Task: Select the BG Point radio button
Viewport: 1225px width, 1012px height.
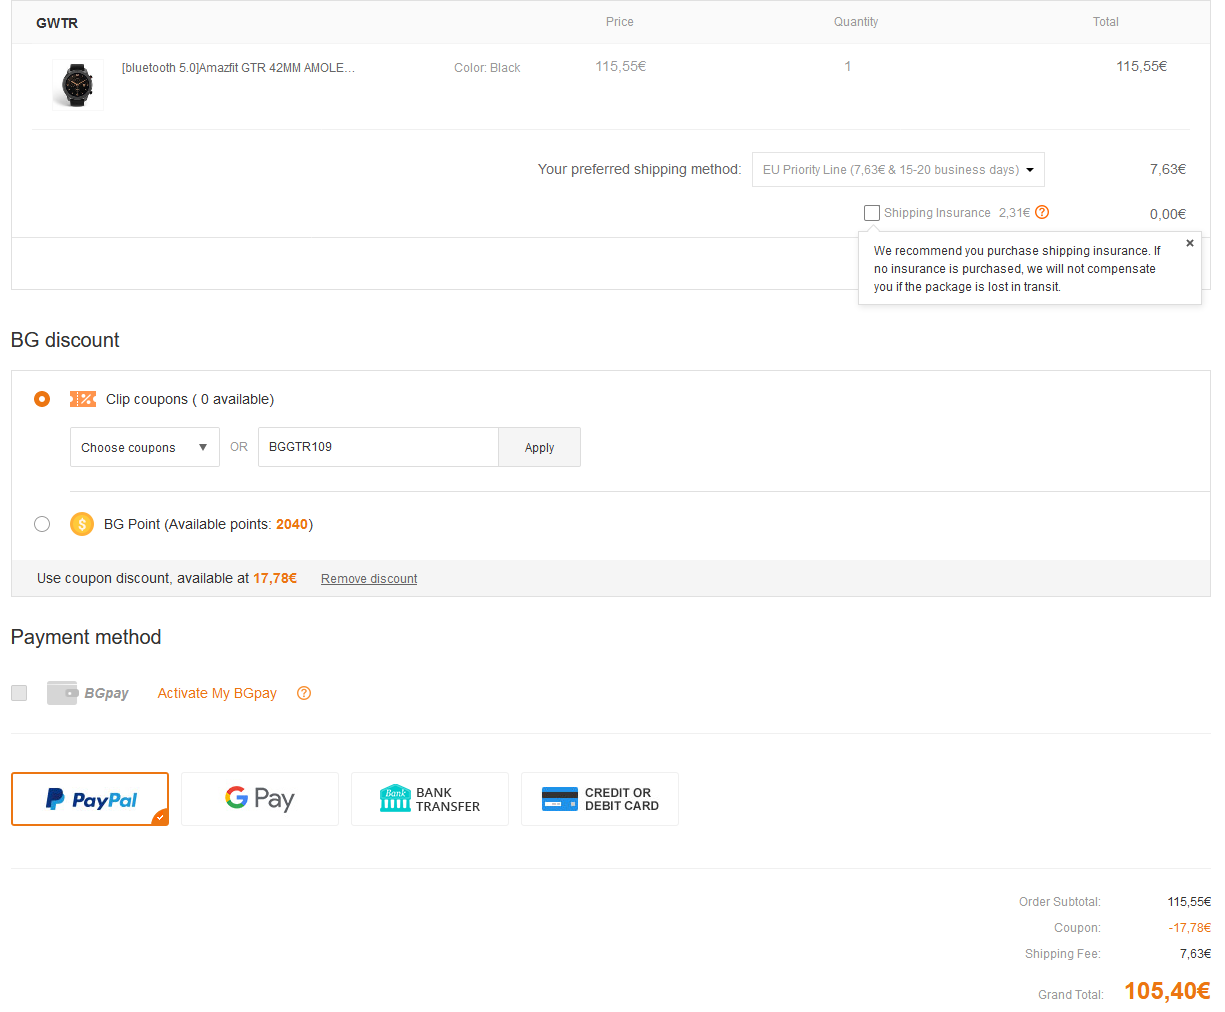Action: (x=42, y=524)
